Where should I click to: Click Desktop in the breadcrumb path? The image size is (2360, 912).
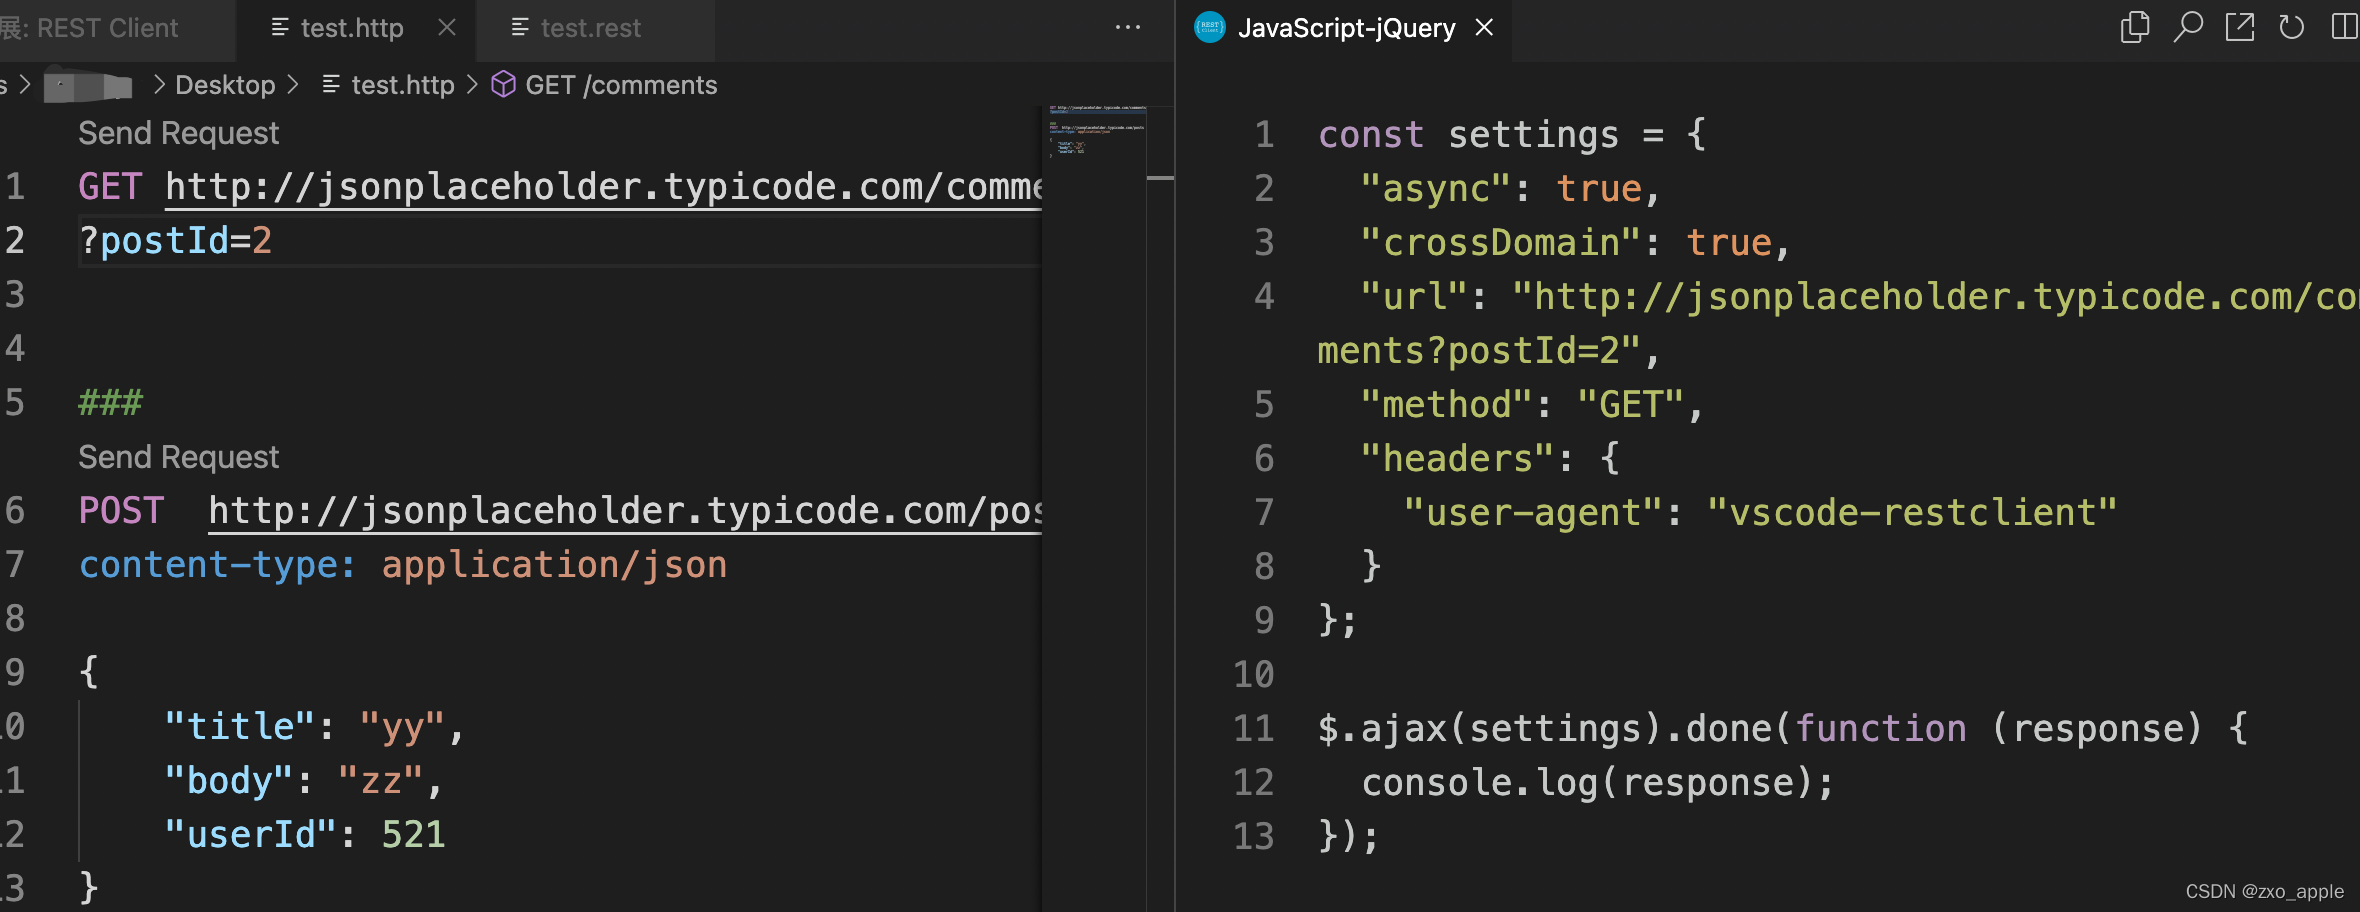pos(225,85)
